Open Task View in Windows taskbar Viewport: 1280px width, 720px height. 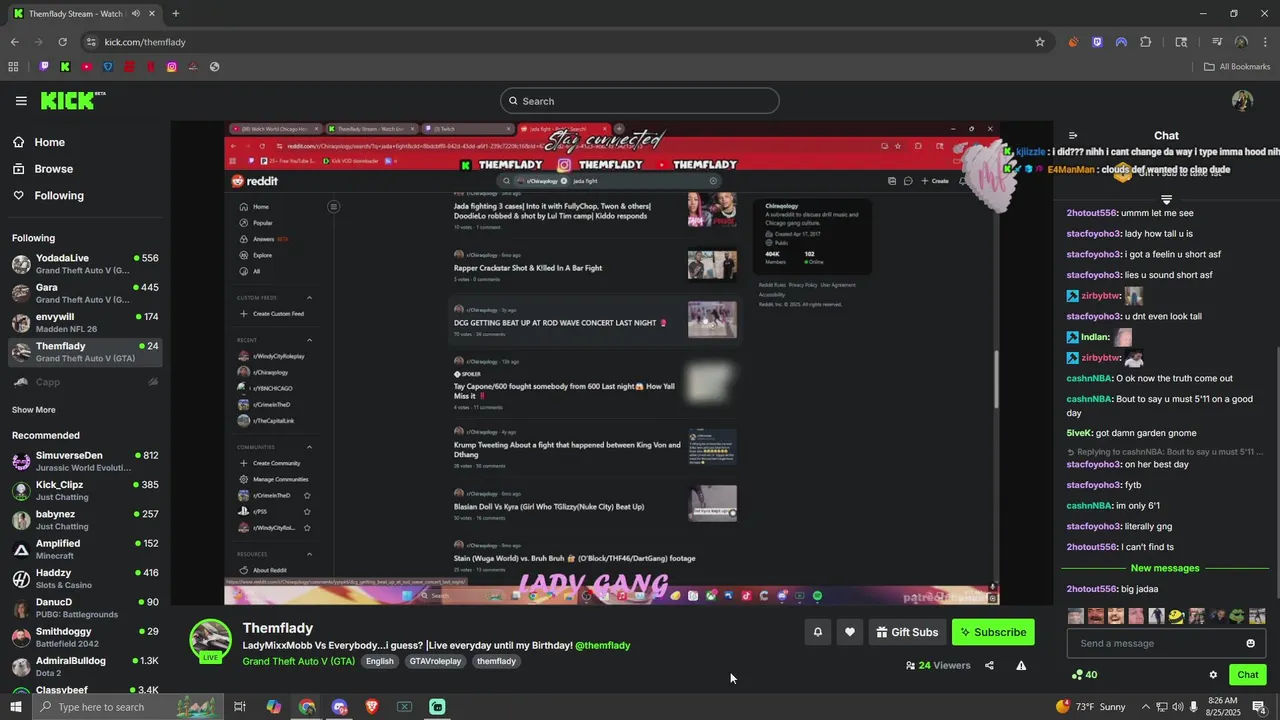point(240,707)
